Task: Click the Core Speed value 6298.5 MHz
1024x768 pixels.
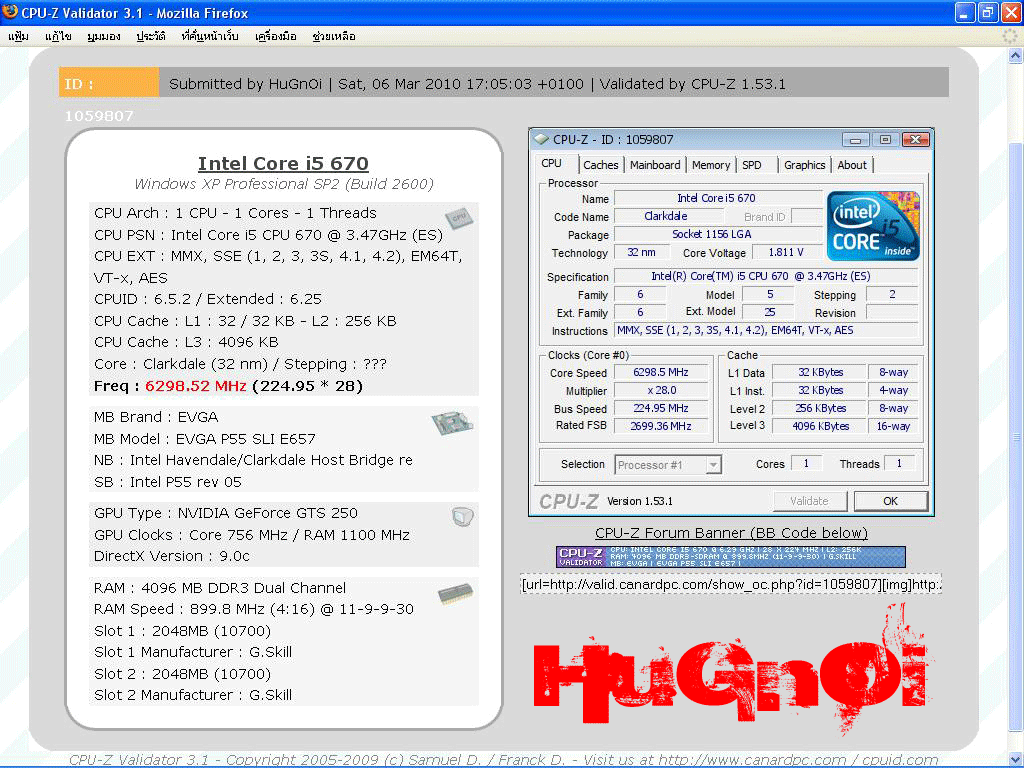Action: pyautogui.click(x=660, y=372)
